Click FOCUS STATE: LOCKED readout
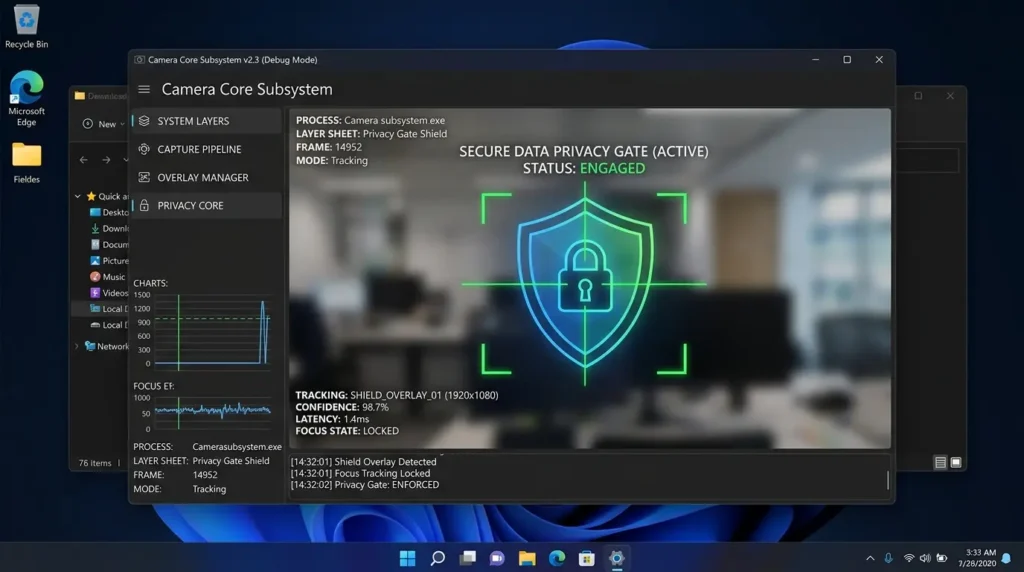Image resolution: width=1024 pixels, height=572 pixels. (x=347, y=431)
